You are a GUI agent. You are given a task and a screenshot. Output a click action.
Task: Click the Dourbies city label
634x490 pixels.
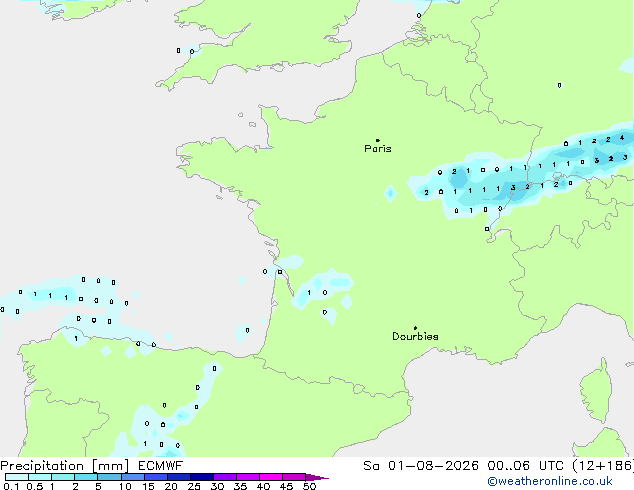[415, 336]
